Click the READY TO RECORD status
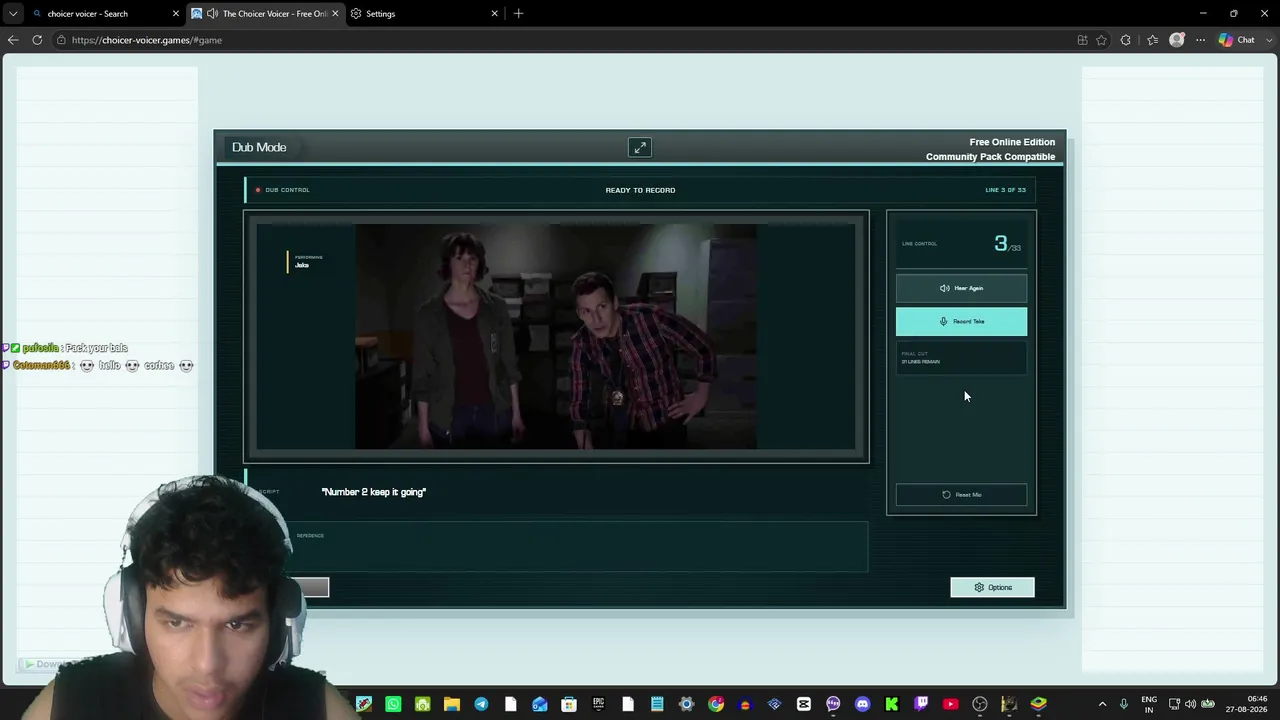This screenshot has height=720, width=1280. pyautogui.click(x=640, y=190)
